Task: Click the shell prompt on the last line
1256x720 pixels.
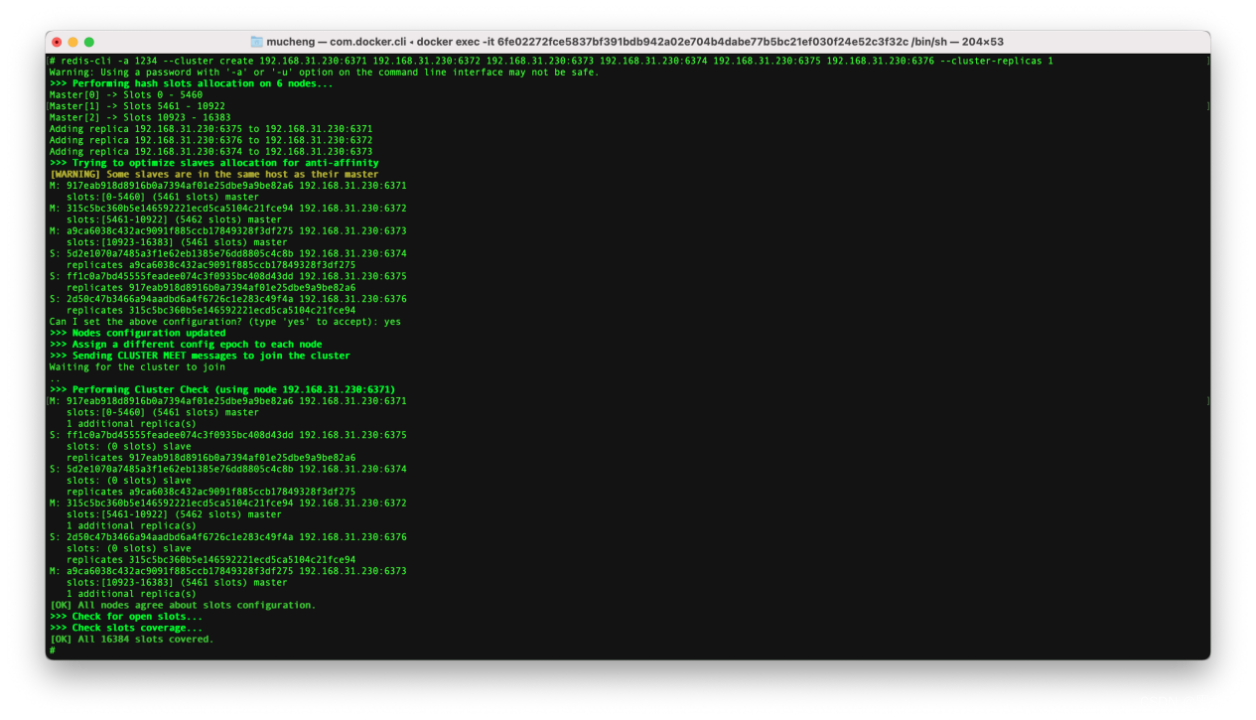Action: pos(51,650)
